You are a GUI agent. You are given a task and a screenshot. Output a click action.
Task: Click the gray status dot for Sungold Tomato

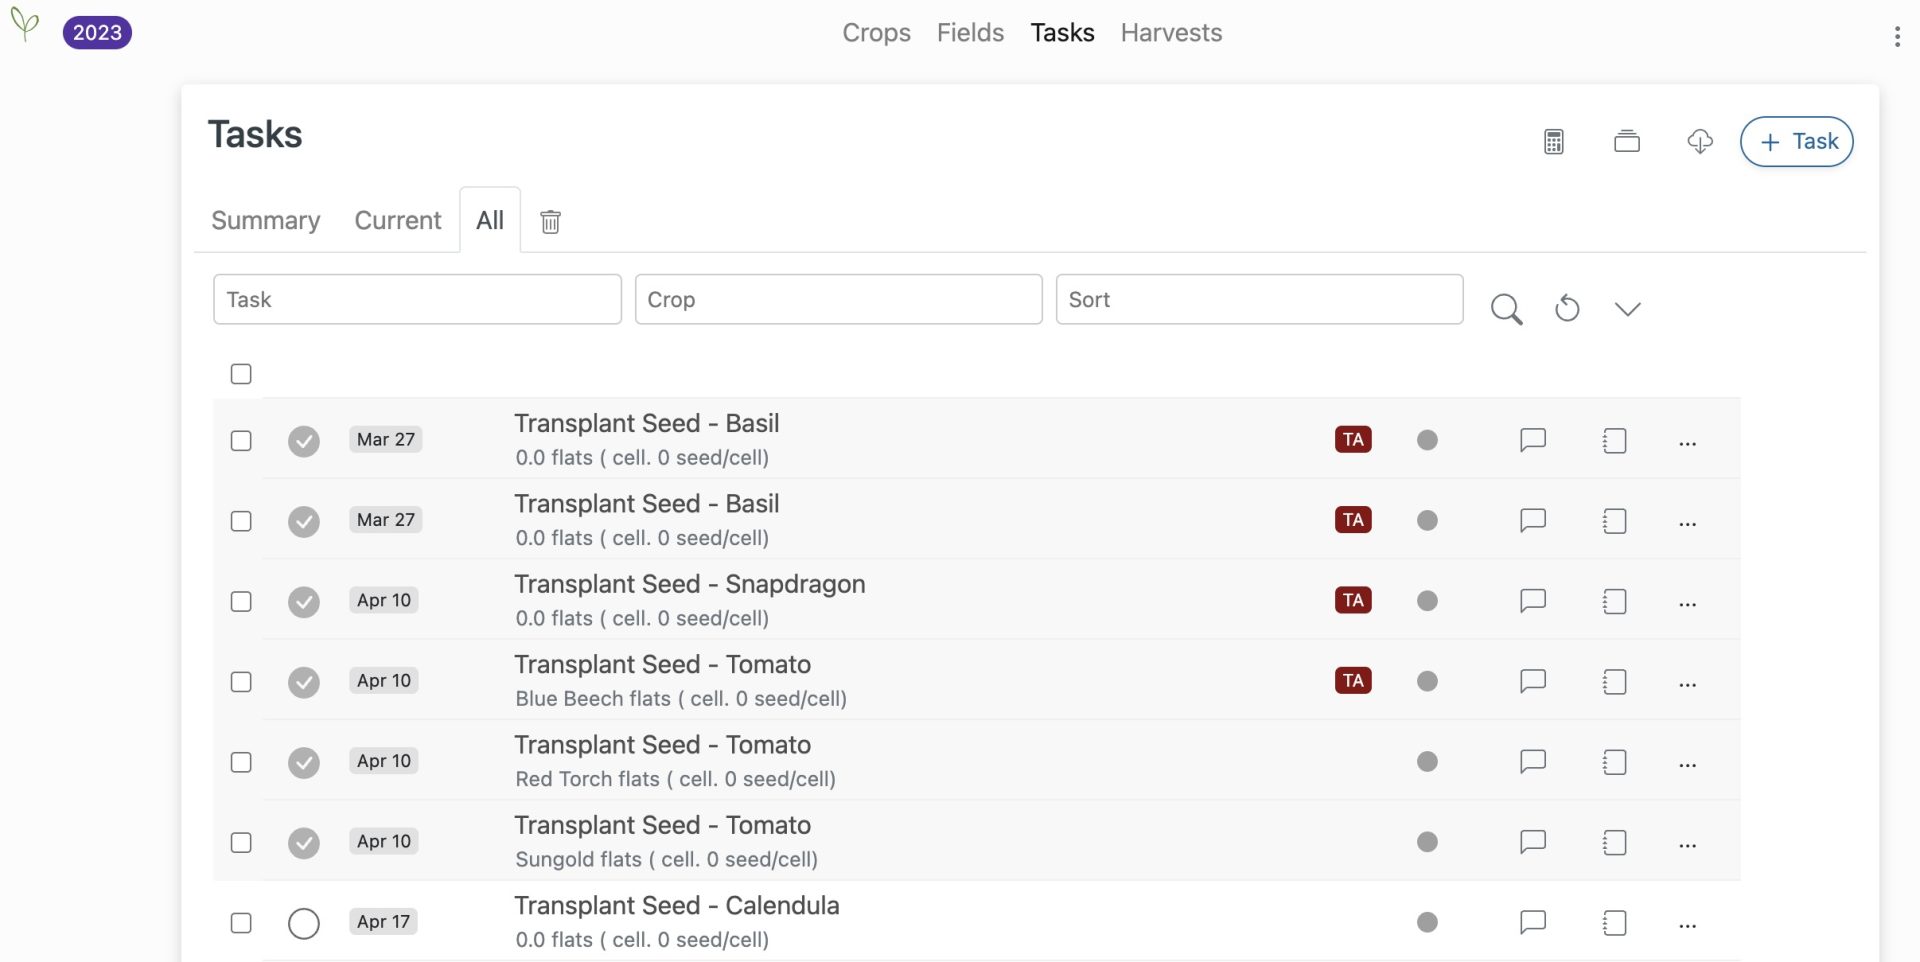point(1427,842)
